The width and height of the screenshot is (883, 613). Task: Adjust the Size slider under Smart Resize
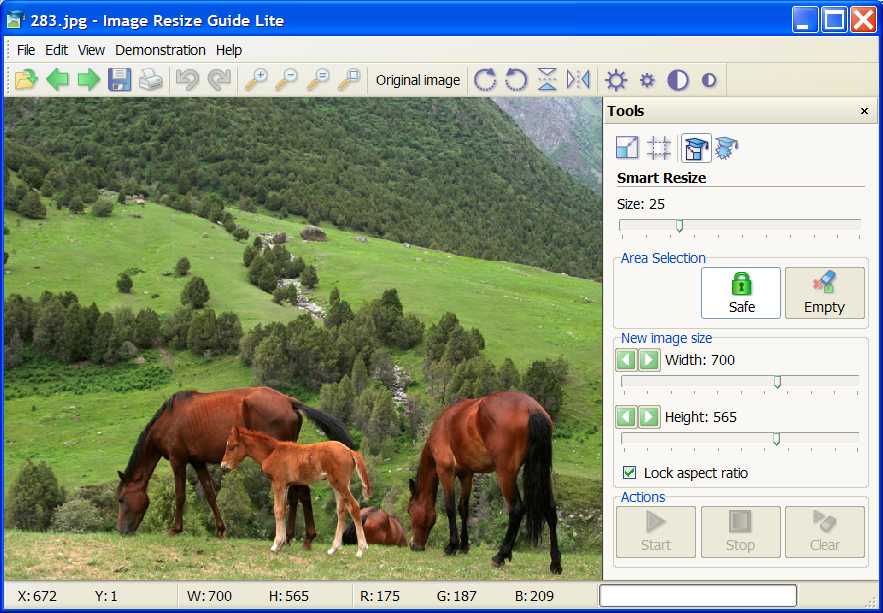680,226
